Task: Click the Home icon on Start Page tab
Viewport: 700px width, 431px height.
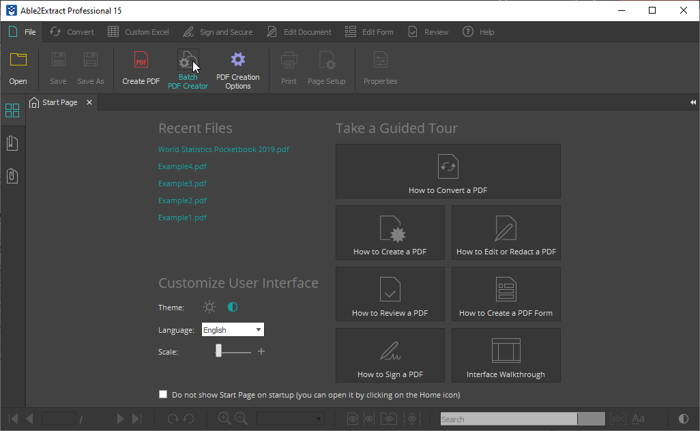Action: point(34,102)
